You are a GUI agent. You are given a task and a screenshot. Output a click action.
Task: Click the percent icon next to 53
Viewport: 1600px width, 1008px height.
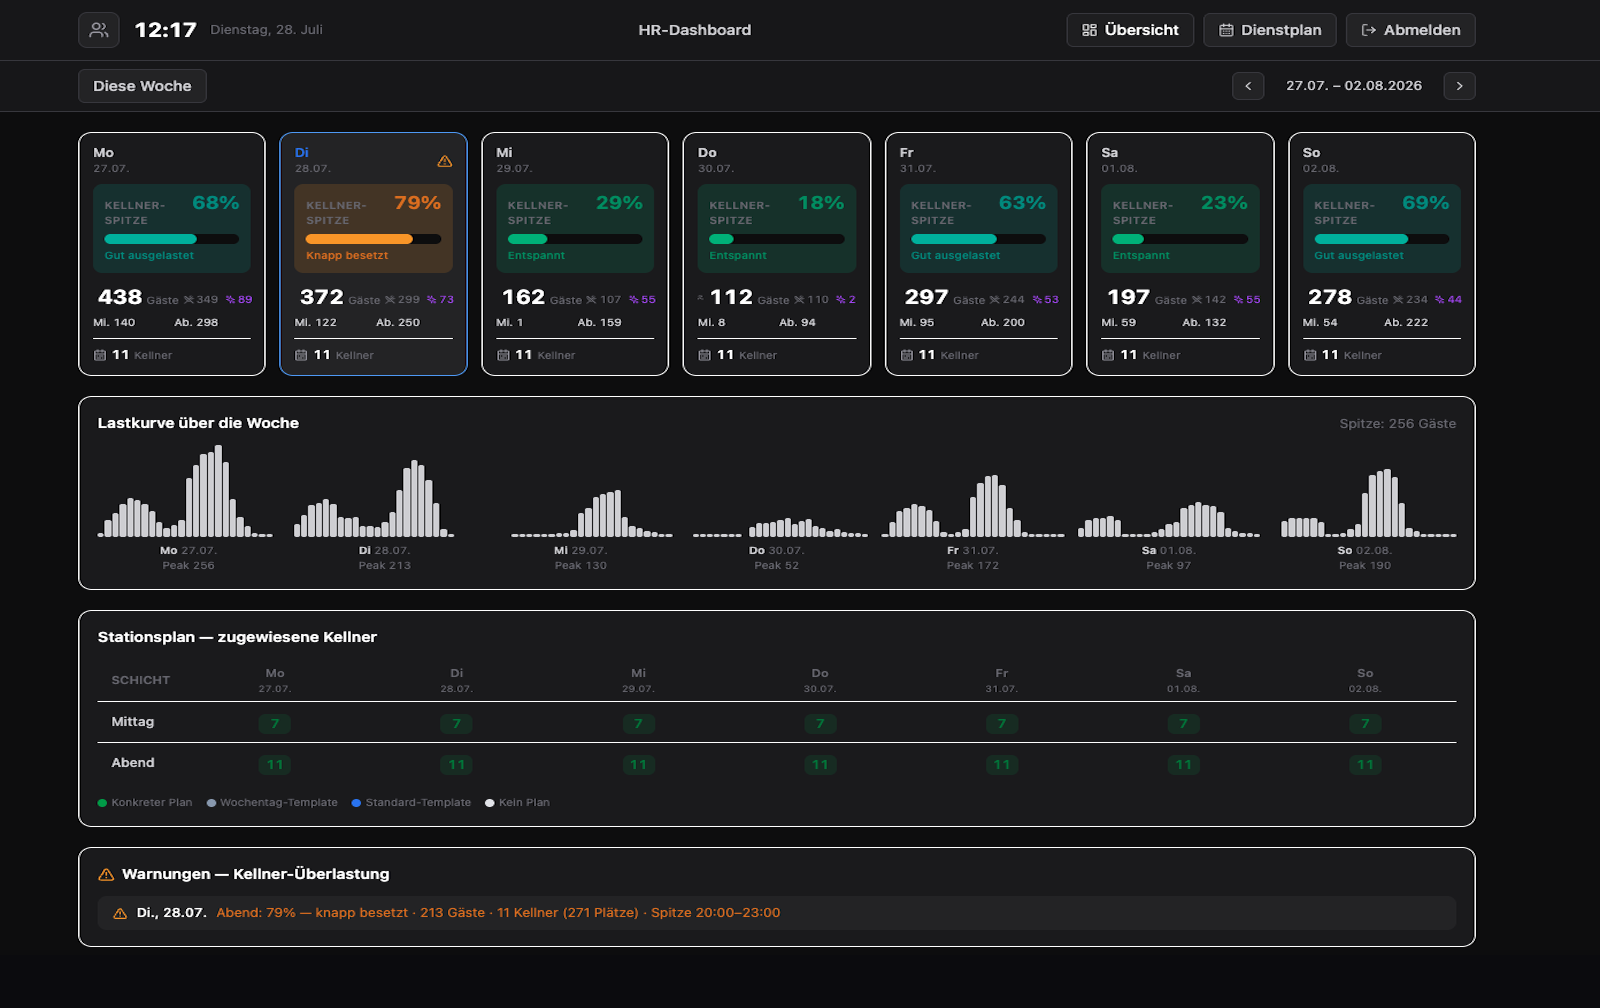tap(1037, 300)
